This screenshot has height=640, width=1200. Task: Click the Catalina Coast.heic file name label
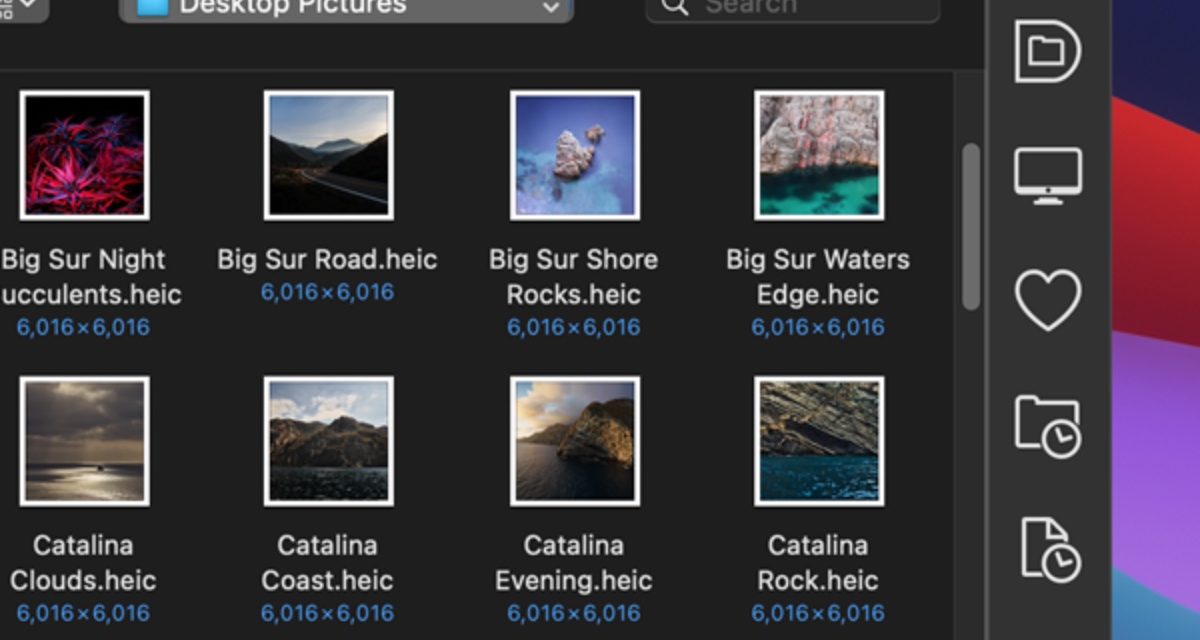pyautogui.click(x=327, y=563)
